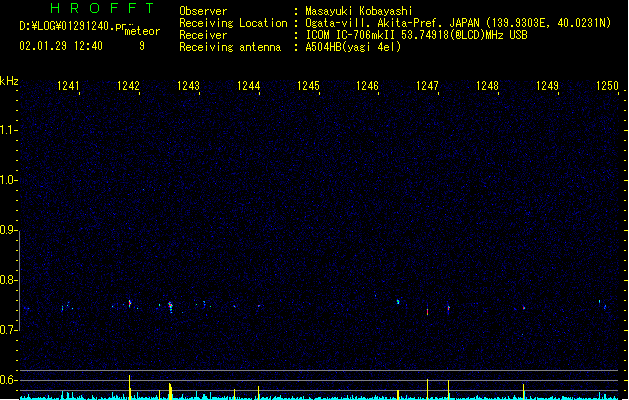Screen dimensions: 629x400
Task: Click the 1.1 frequency axis label
Action: [8, 130]
